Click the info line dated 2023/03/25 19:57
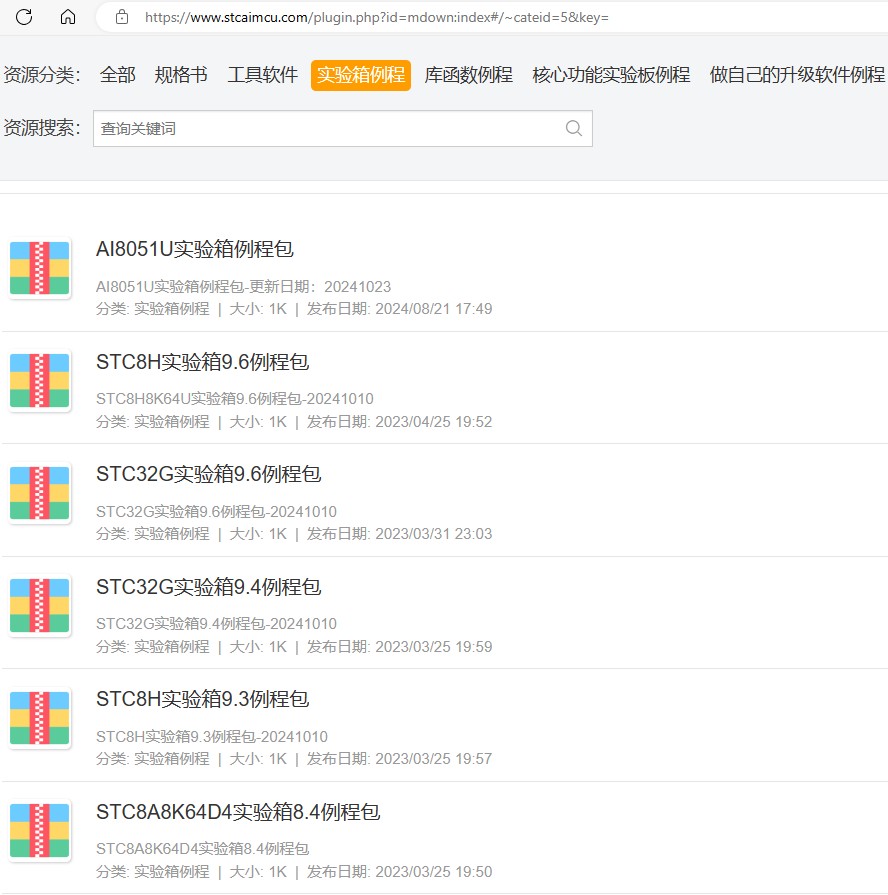888x895 pixels. (x=294, y=759)
